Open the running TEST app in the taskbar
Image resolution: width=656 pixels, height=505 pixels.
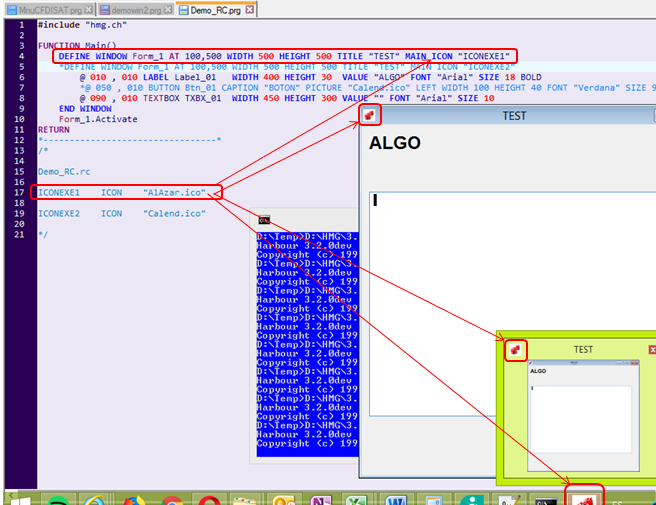(584, 498)
